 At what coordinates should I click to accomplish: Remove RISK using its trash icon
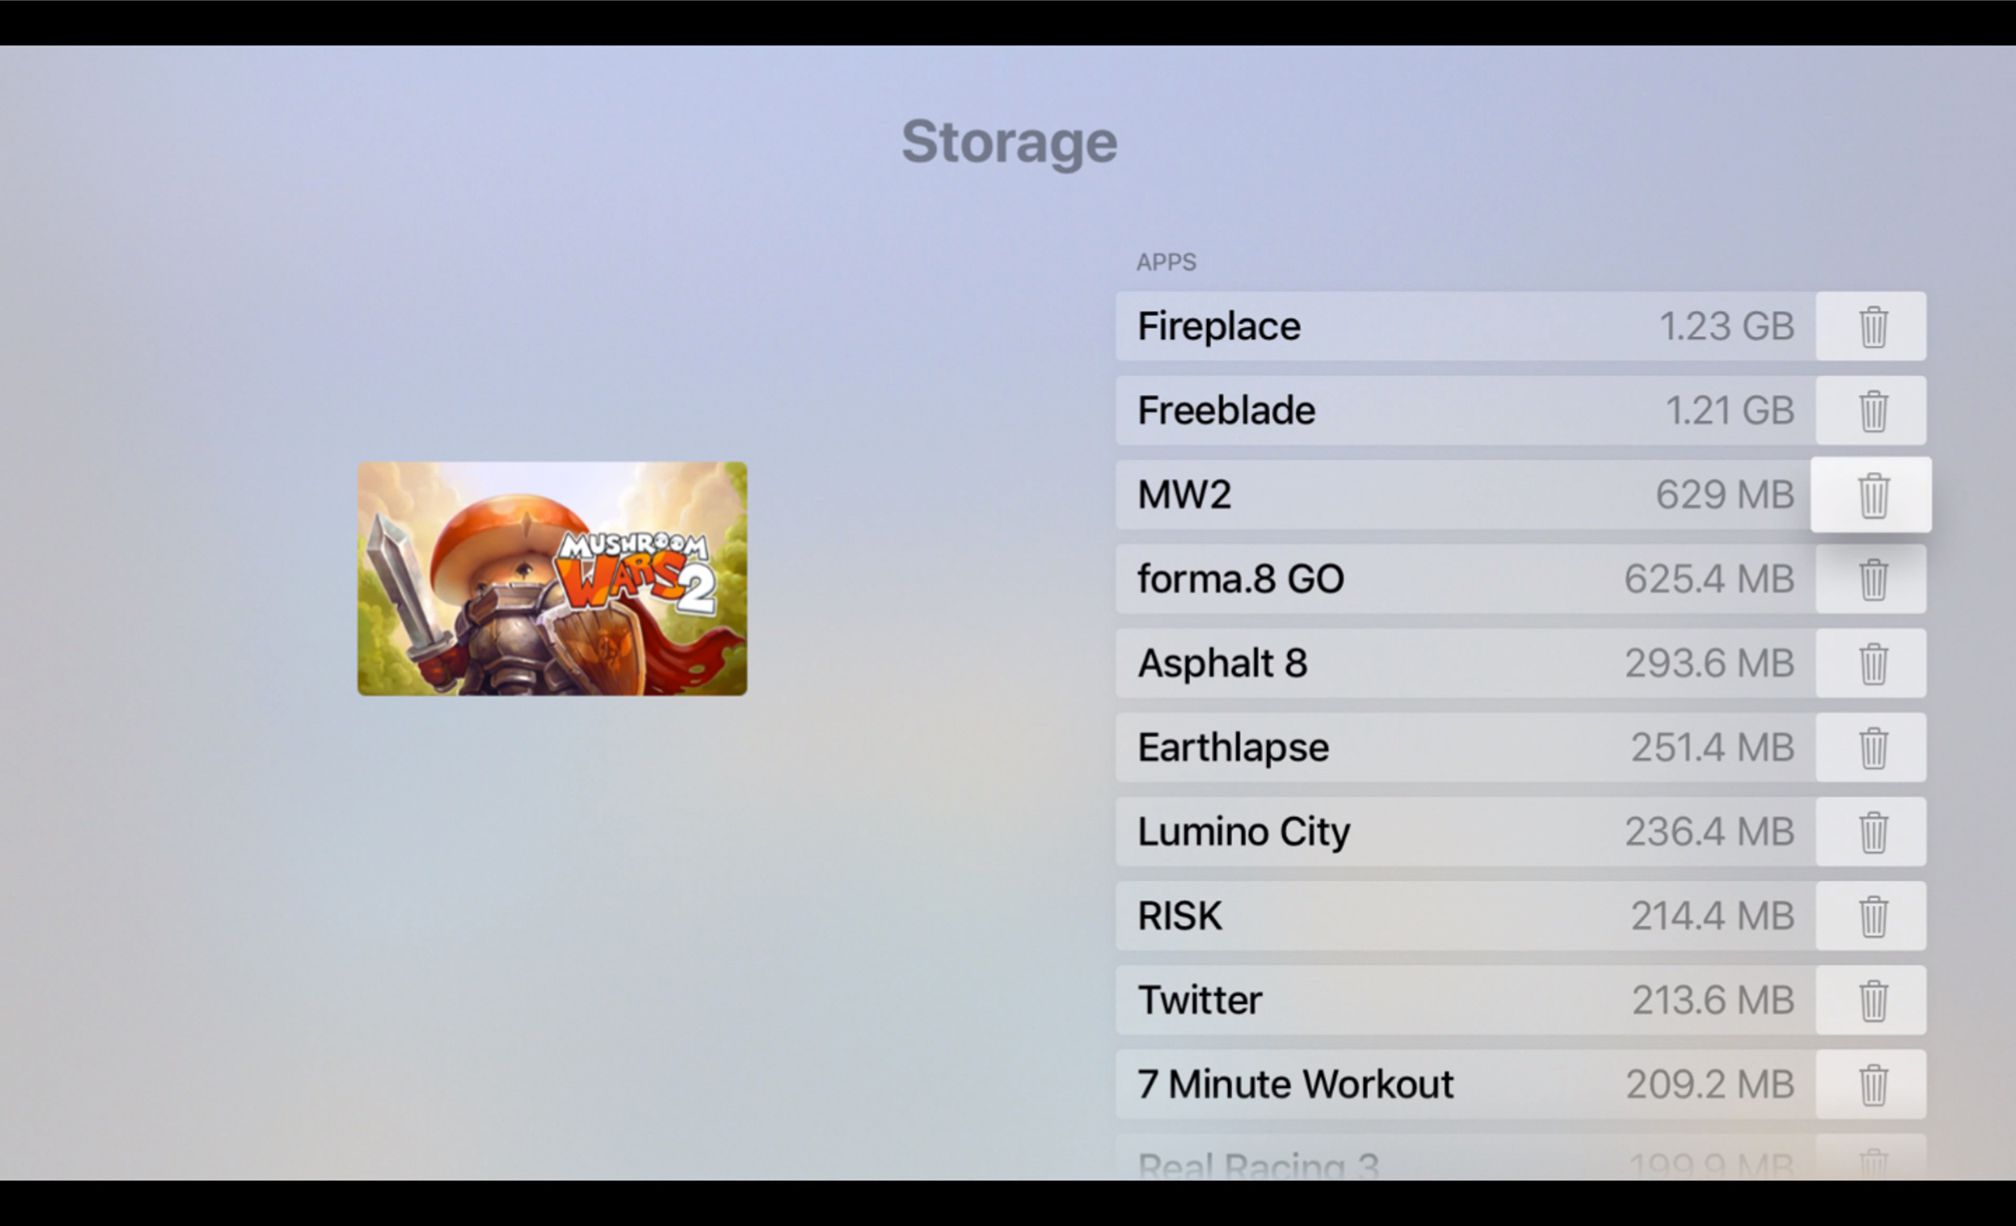click(x=1872, y=916)
